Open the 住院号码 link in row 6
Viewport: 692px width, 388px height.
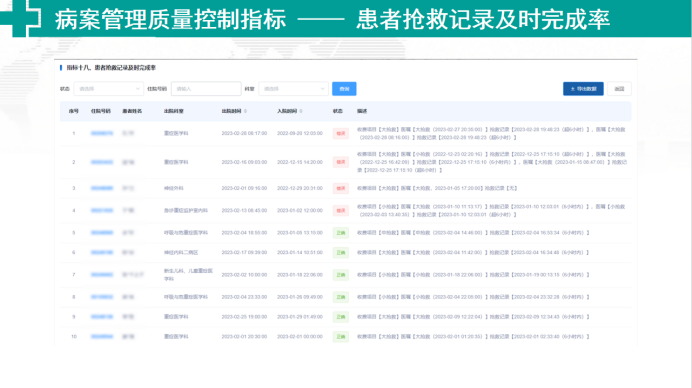102,252
